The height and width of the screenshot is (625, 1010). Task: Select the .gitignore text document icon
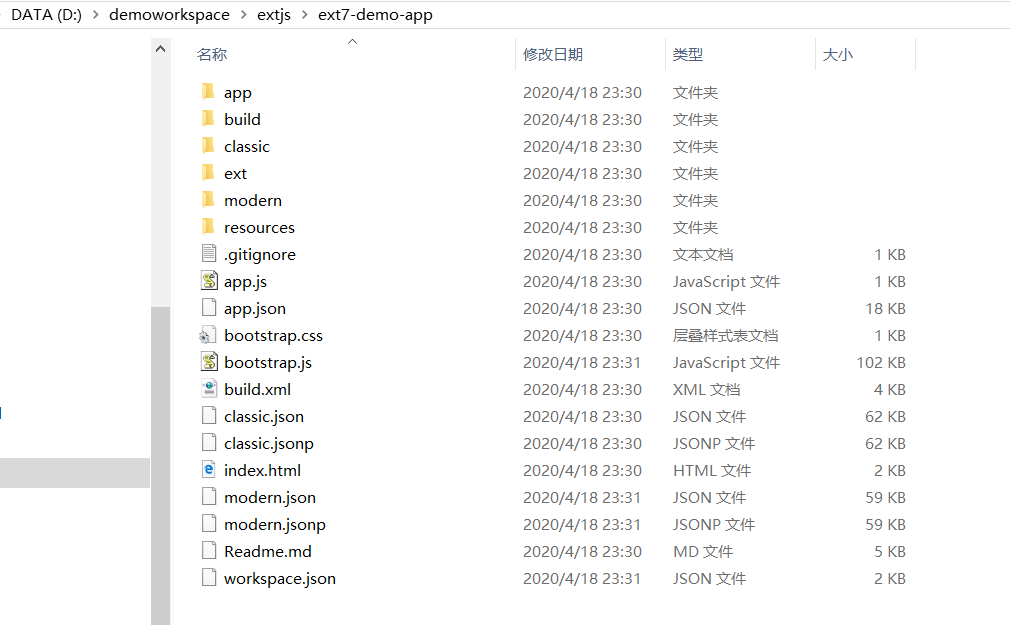[209, 253]
